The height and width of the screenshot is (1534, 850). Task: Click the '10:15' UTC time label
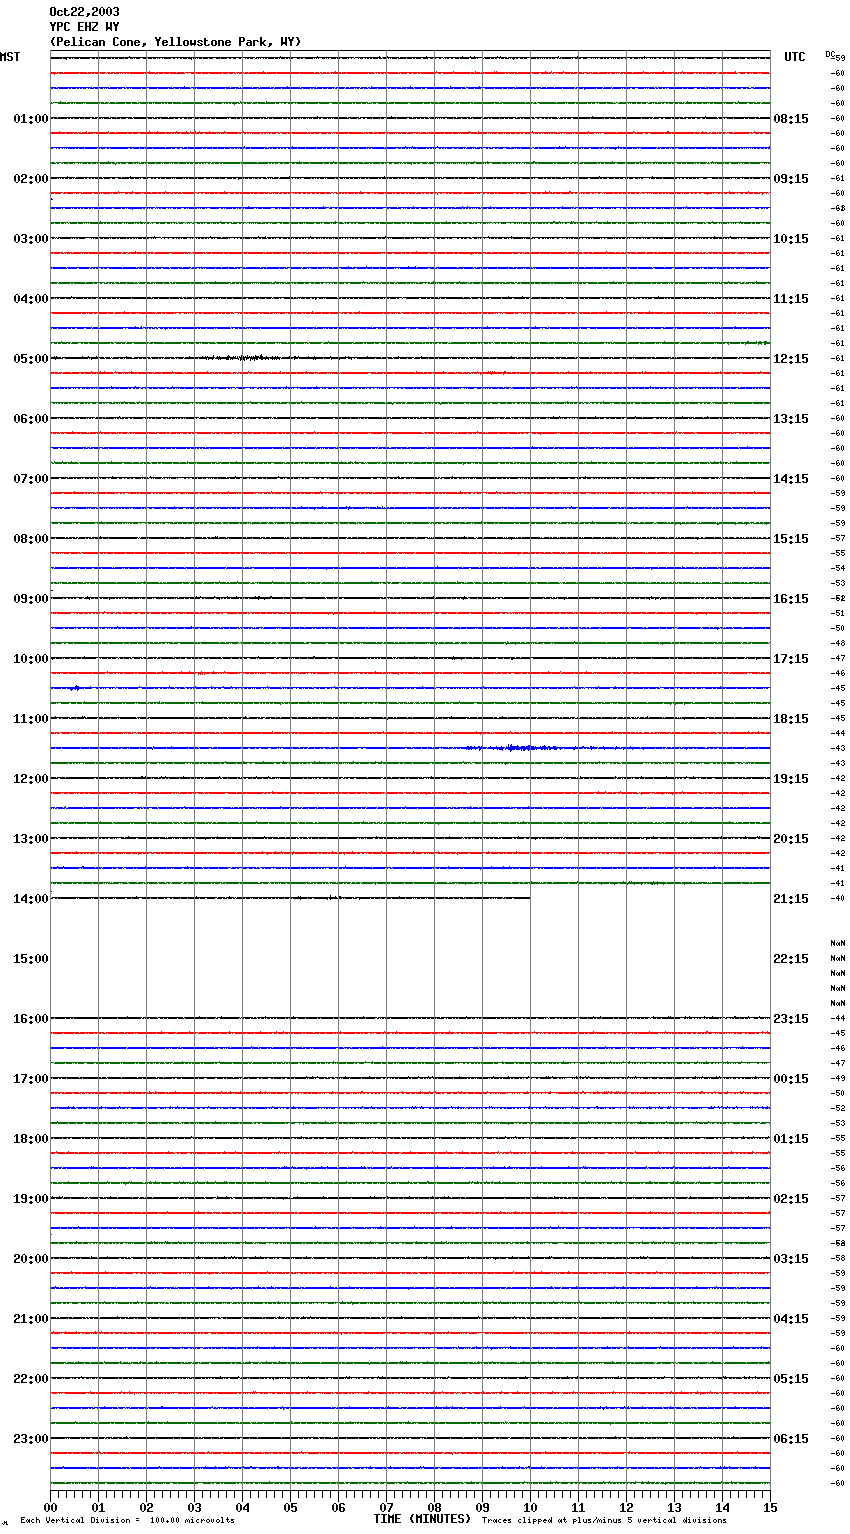(791, 239)
